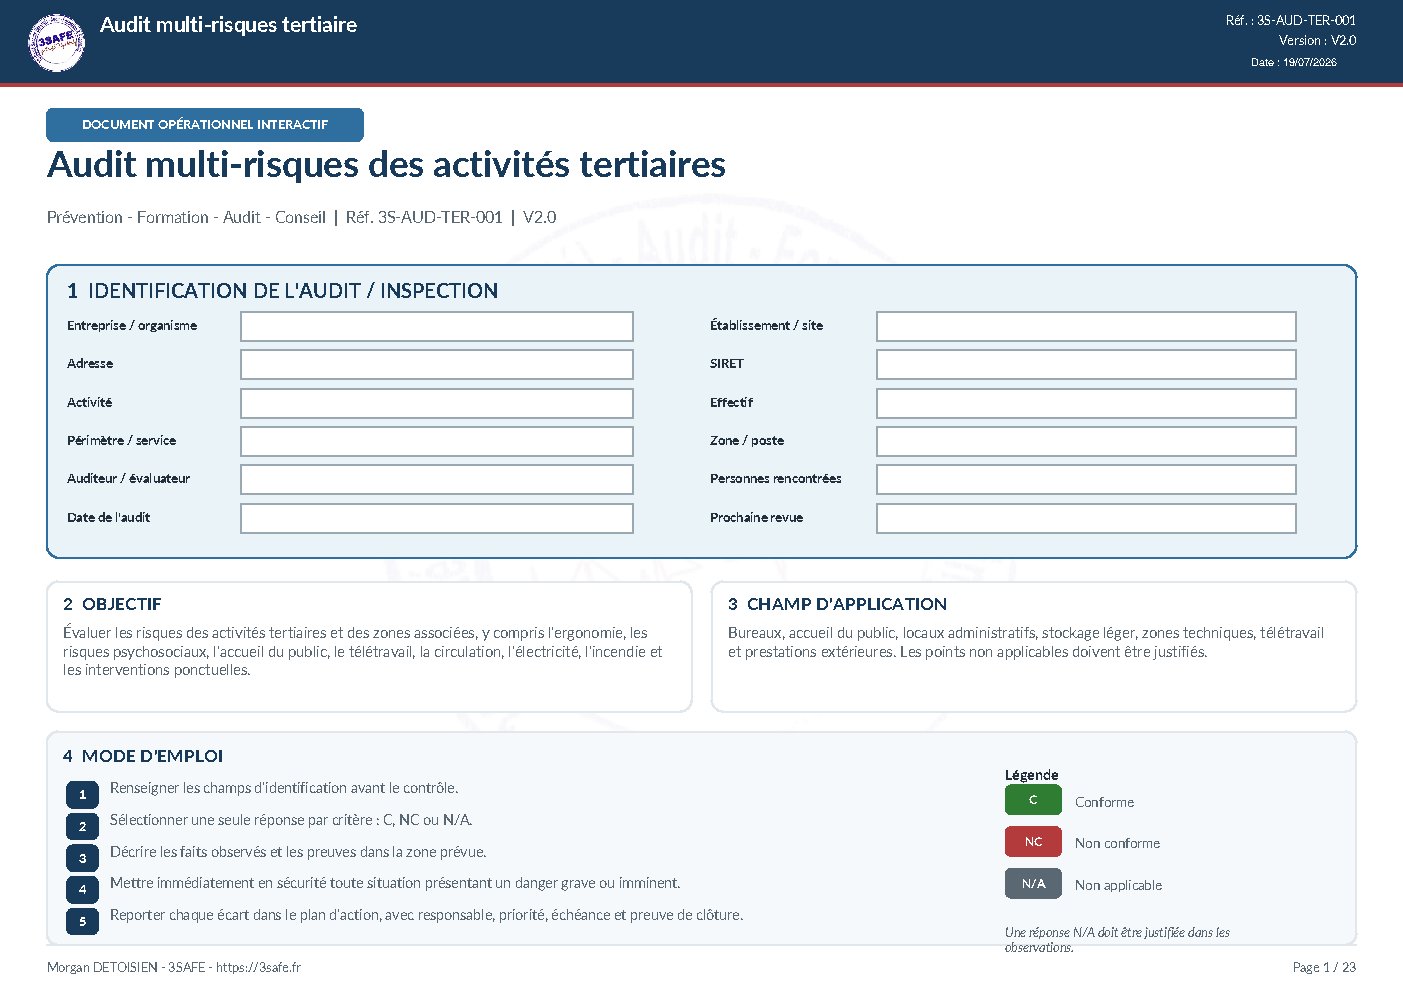Click the instruction Sélectionner une seule réponse par critère

tap(291, 820)
